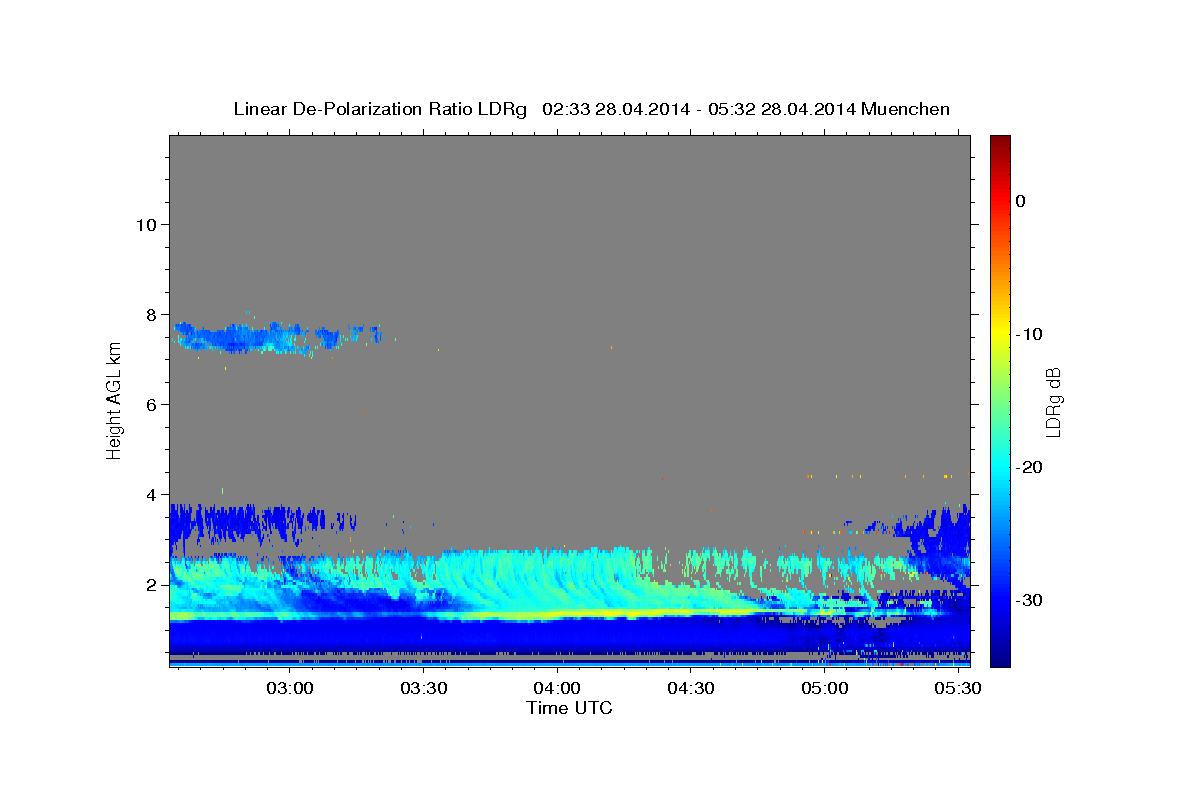Click the 04:30 time tick label

(x=690, y=689)
